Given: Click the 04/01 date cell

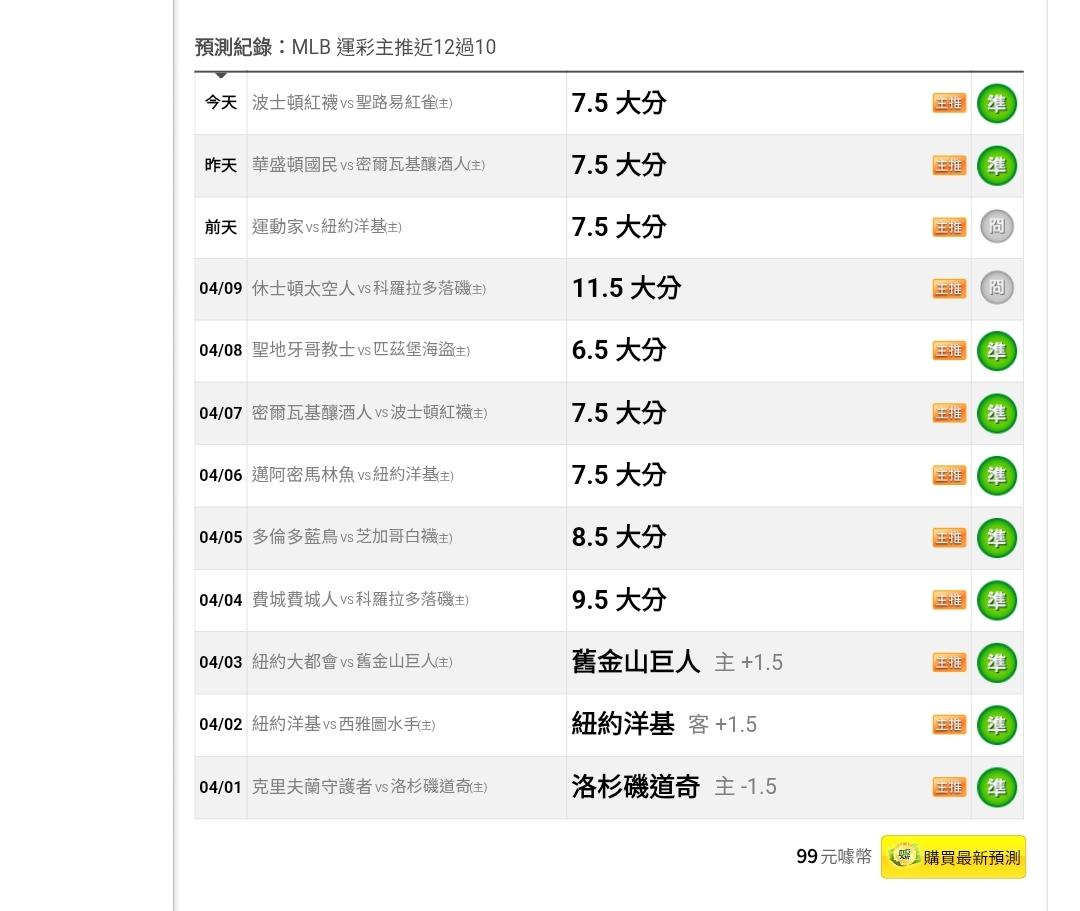Looking at the screenshot, I should pos(221,787).
